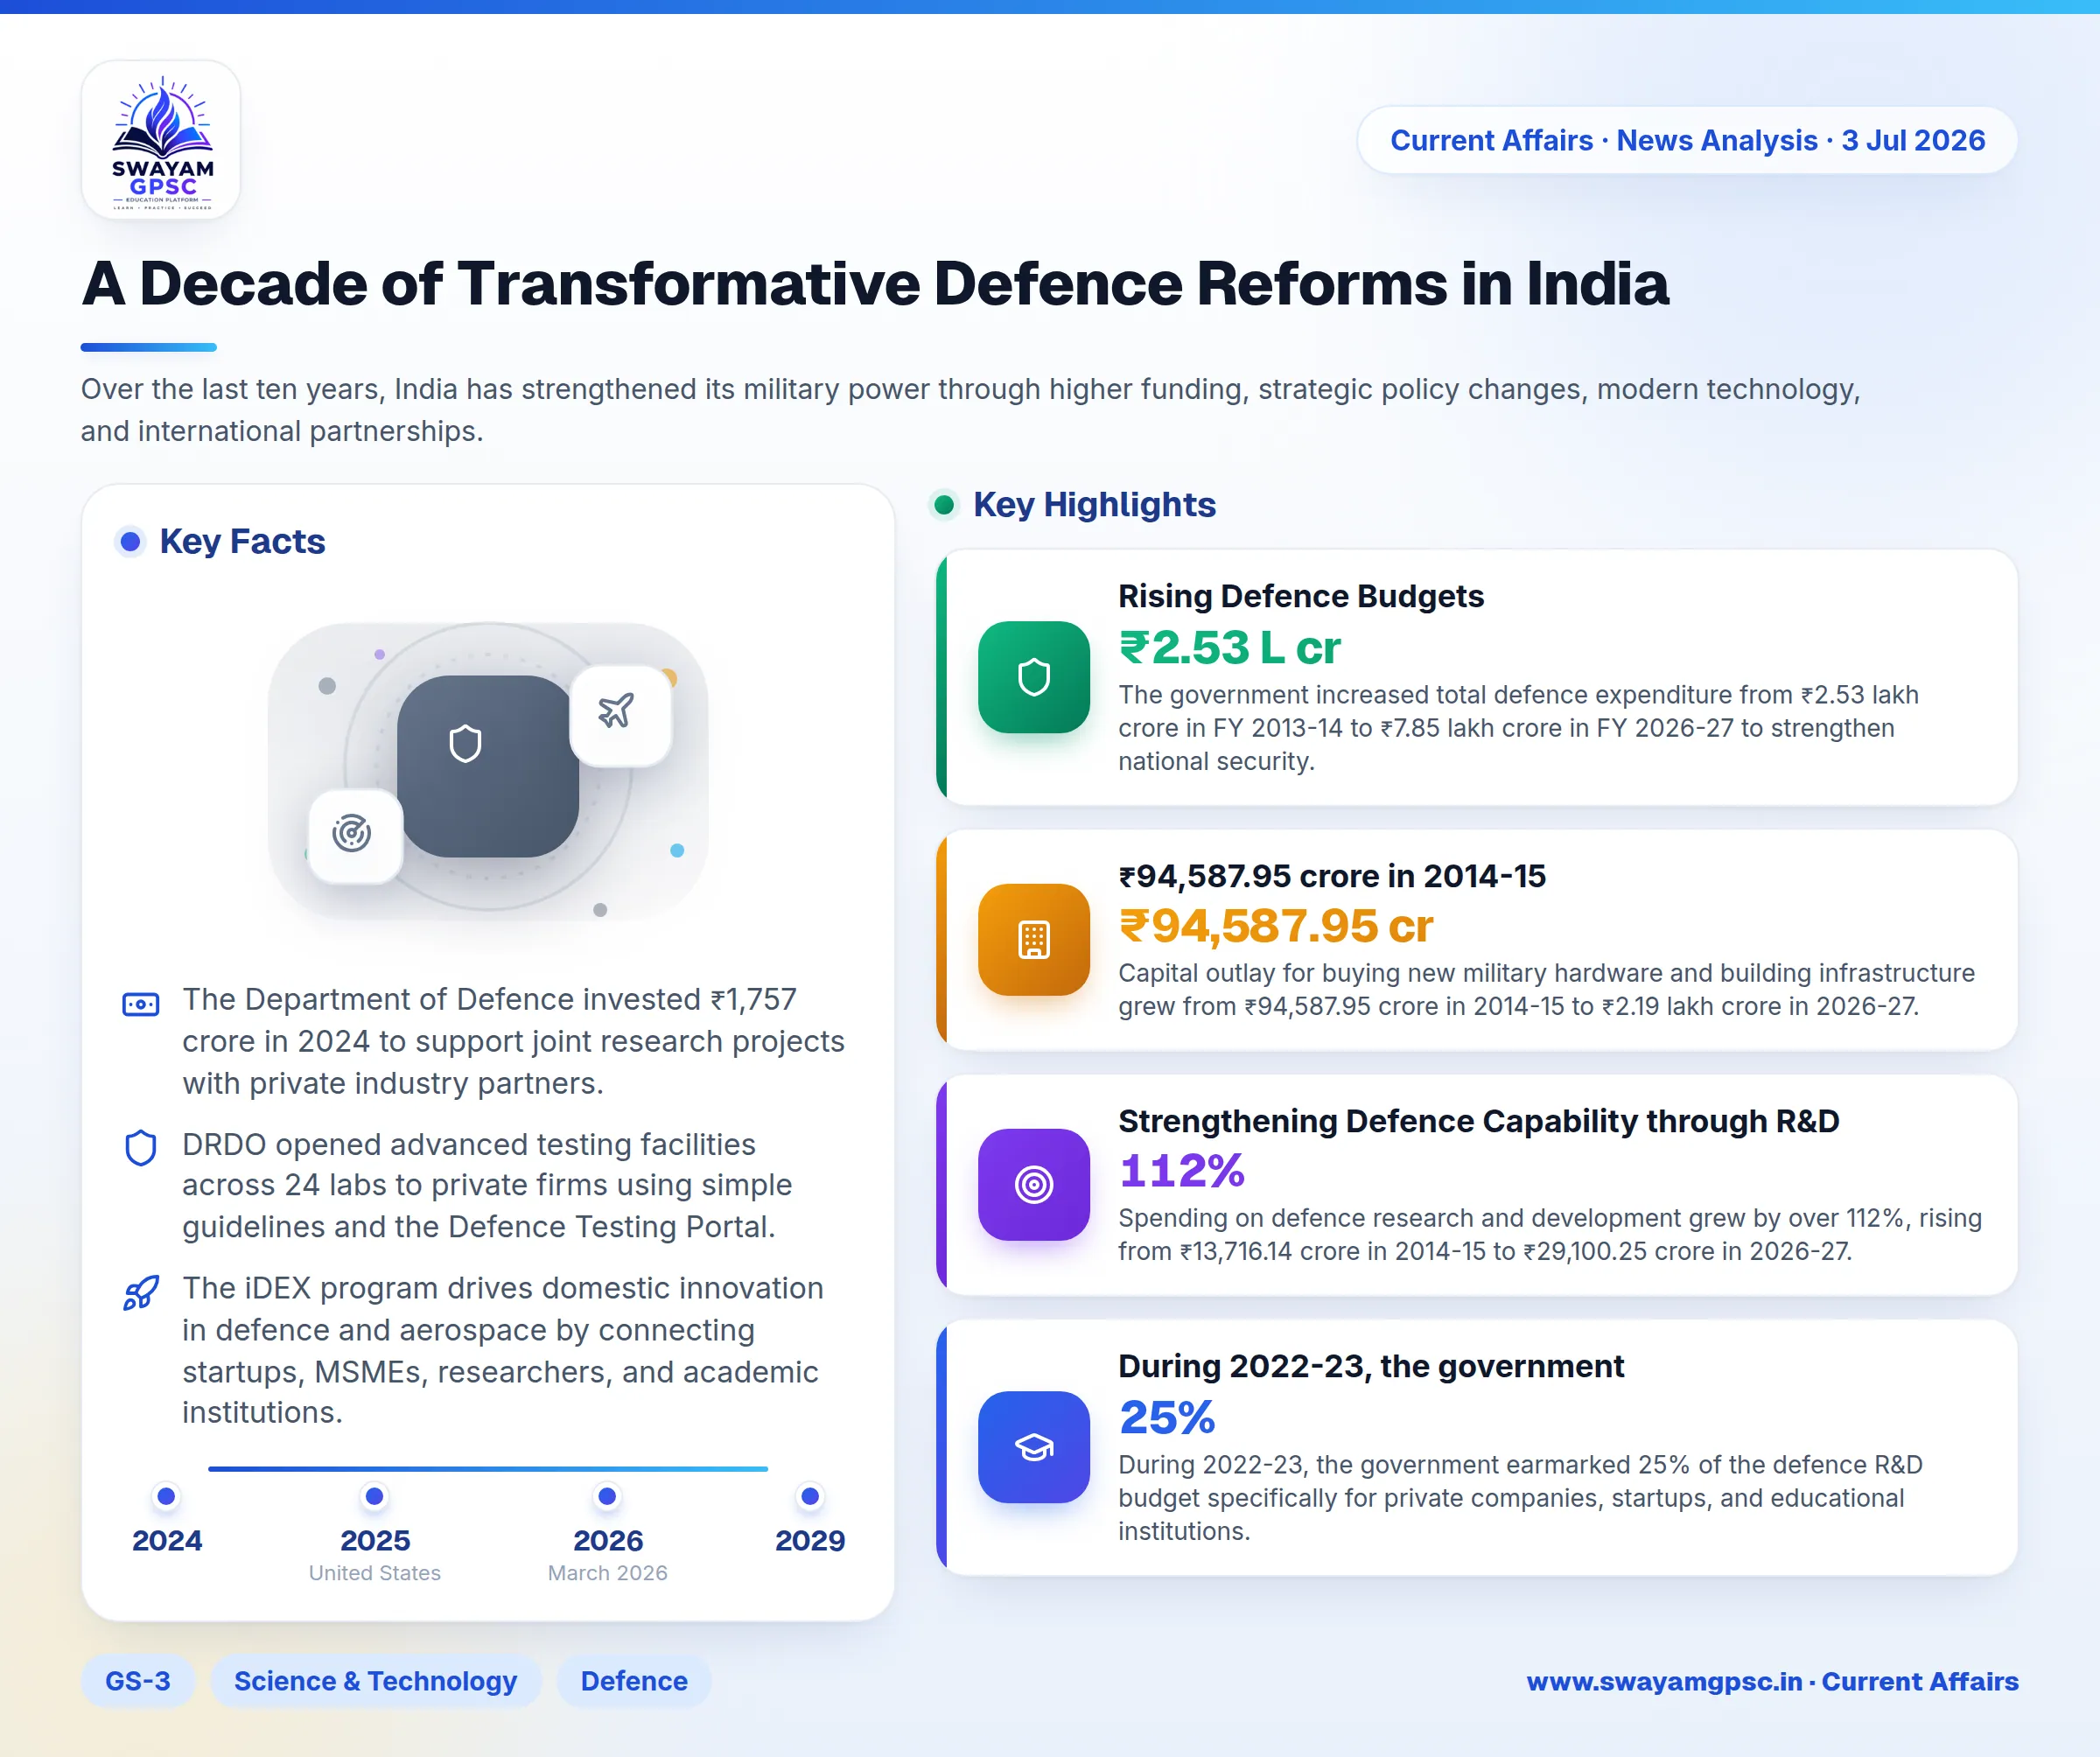Click the purple target icon for R&D
The width and height of the screenshot is (2100, 1757).
pos(1033,1184)
